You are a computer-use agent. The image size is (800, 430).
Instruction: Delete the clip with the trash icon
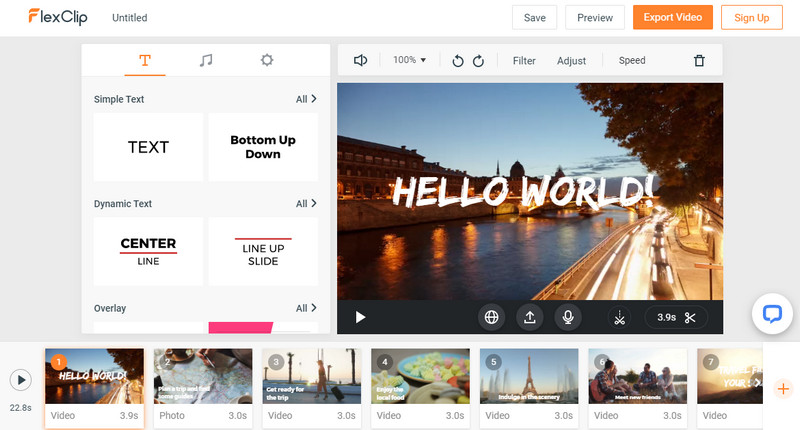(x=699, y=61)
